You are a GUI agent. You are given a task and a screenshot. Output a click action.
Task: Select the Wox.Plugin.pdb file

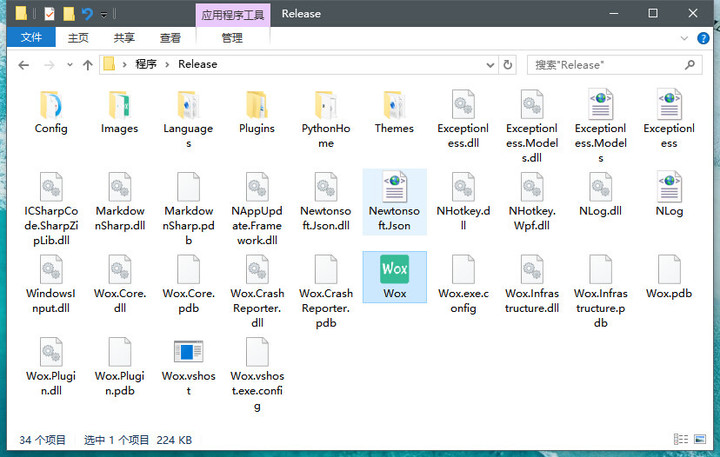coord(119,367)
